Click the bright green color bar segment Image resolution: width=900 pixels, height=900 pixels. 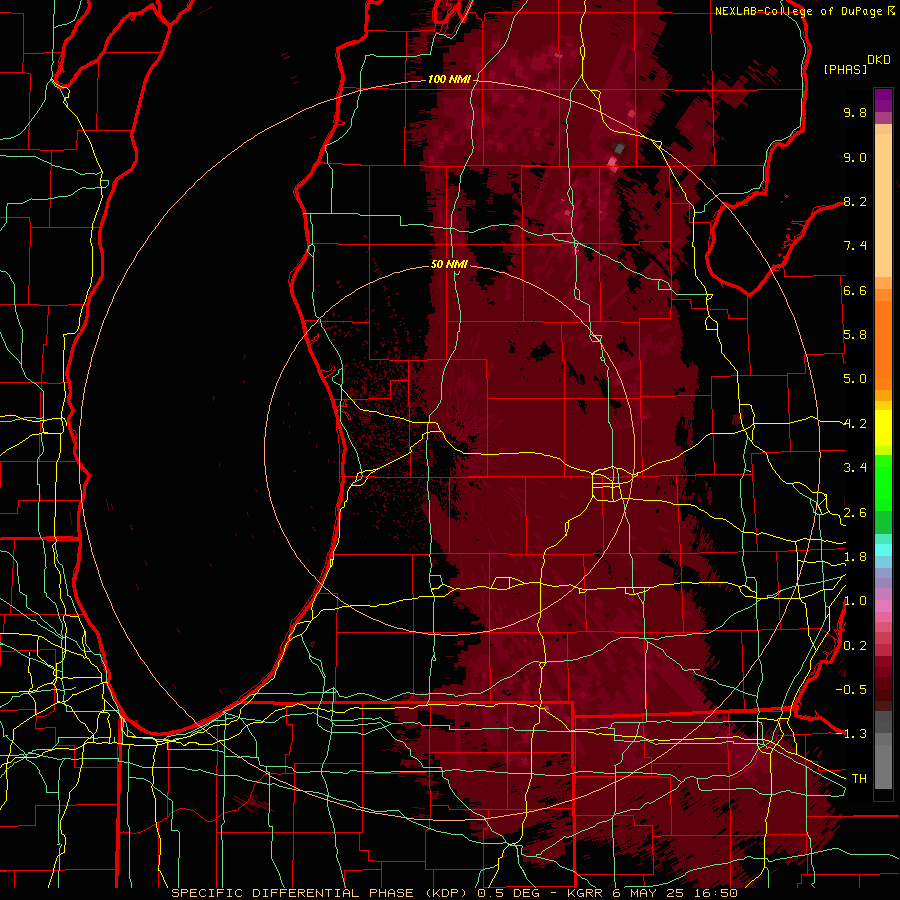click(883, 481)
